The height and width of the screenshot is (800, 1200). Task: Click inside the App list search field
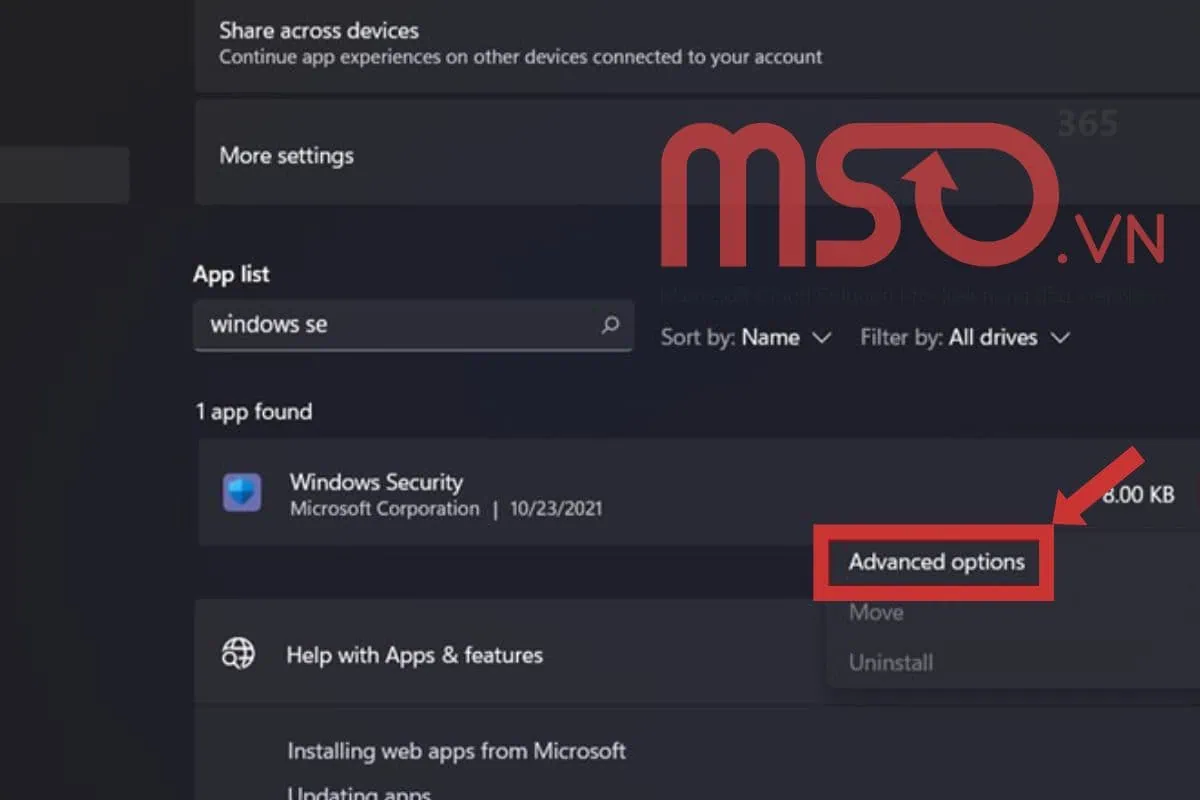coord(400,326)
